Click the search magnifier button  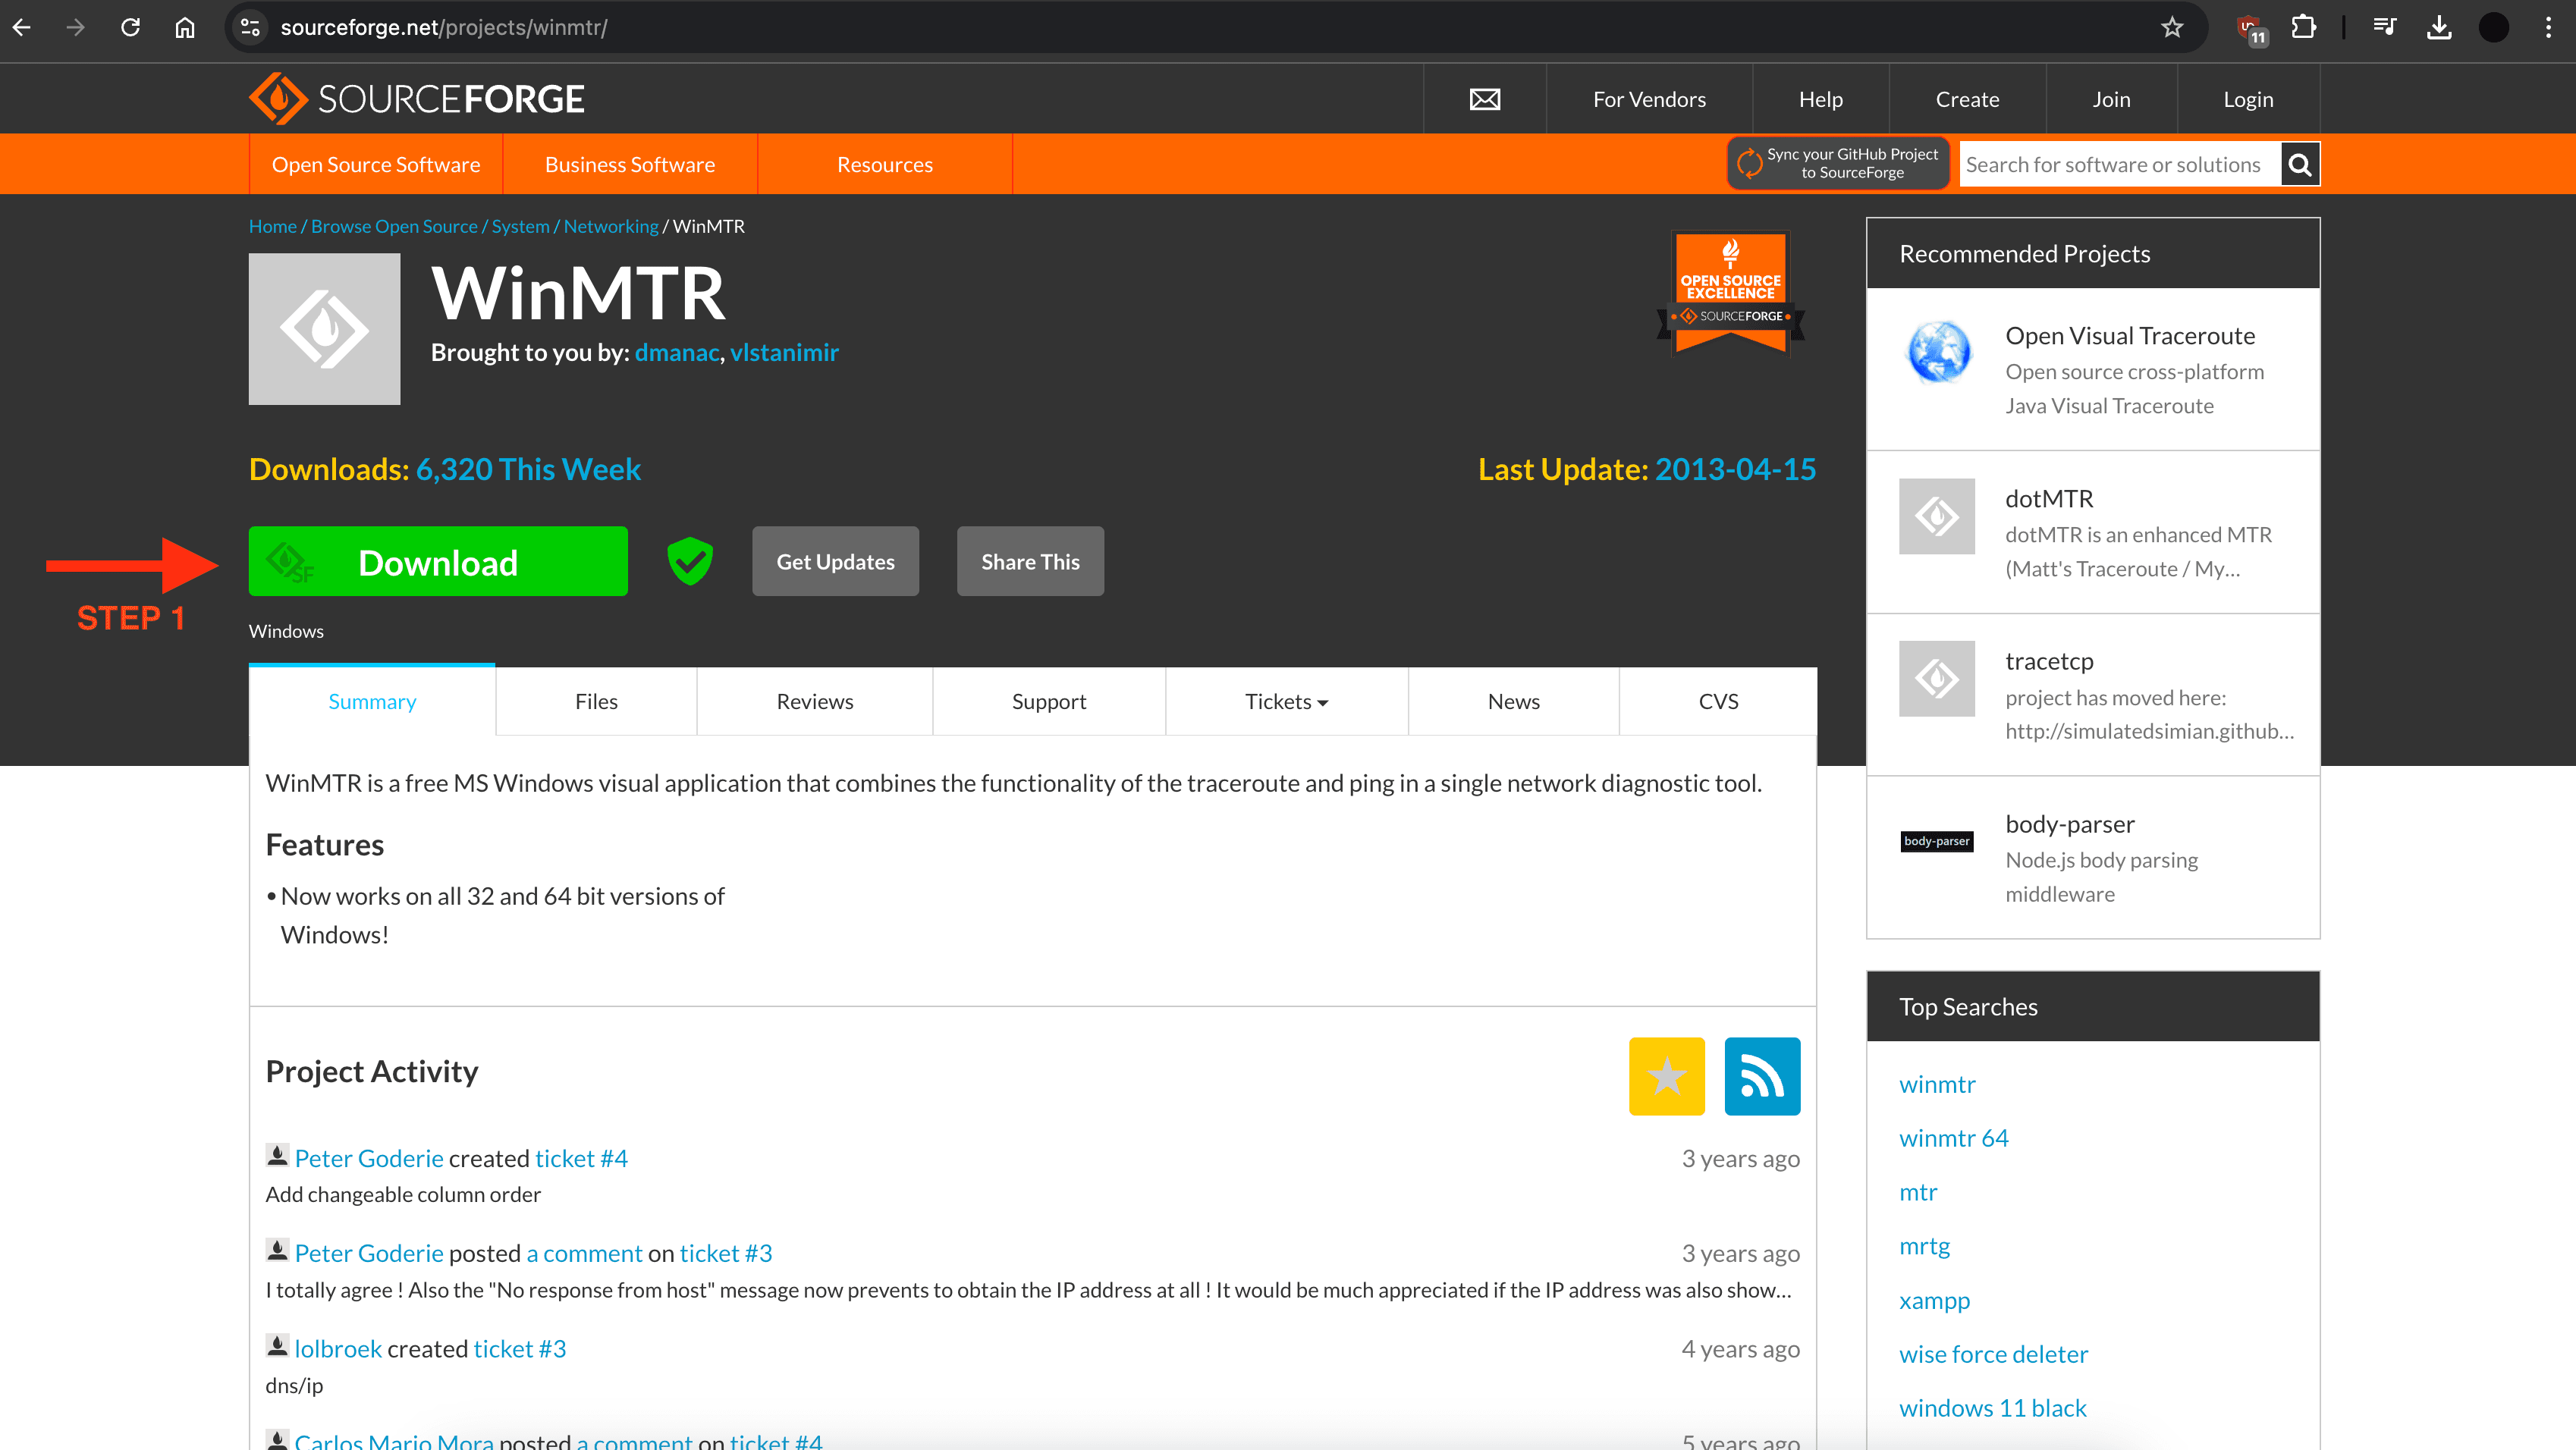click(x=2300, y=164)
